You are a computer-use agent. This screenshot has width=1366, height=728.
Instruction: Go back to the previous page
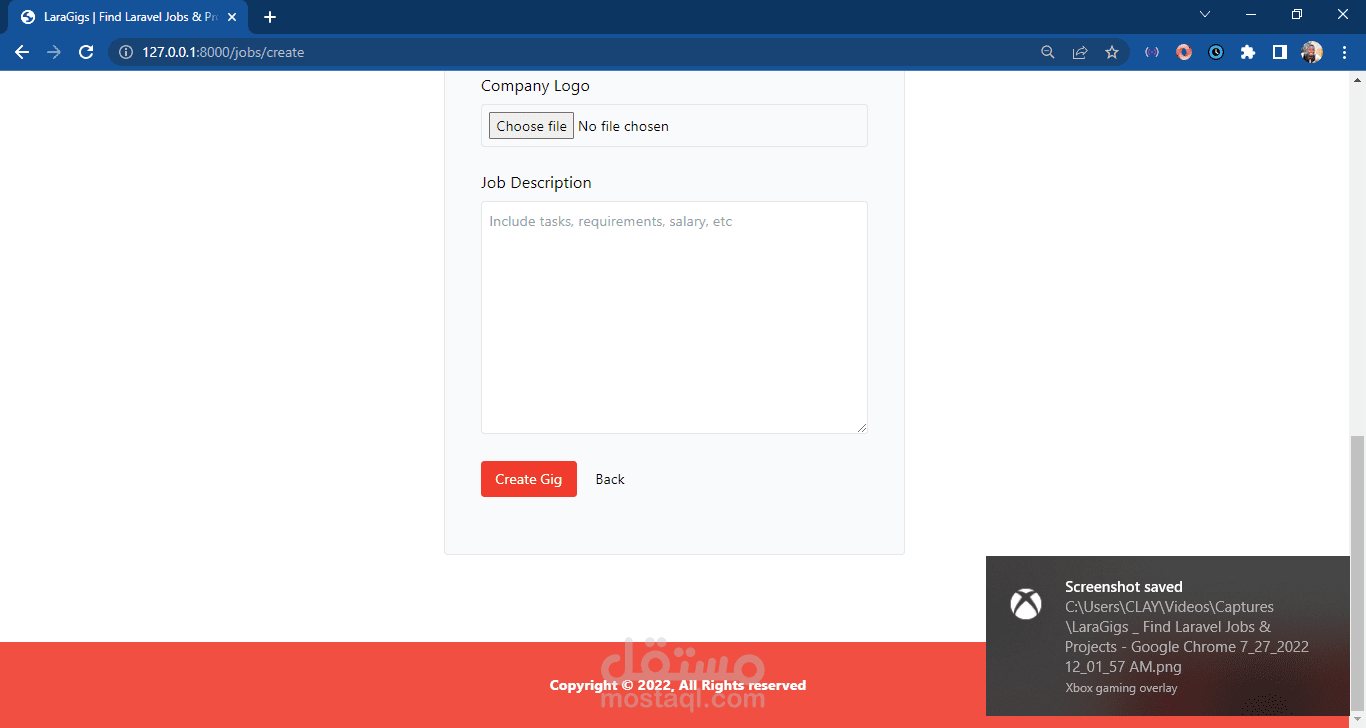click(x=22, y=52)
